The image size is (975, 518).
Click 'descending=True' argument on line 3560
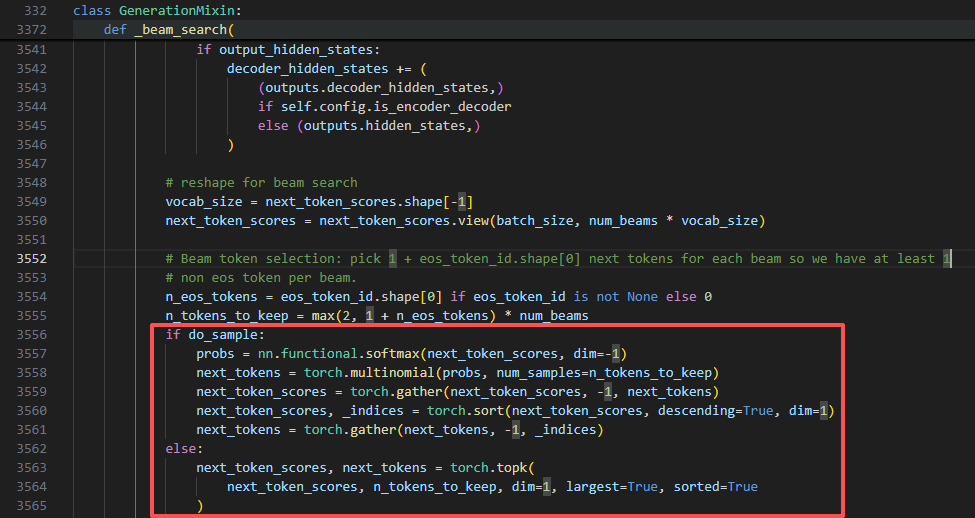pyautogui.click(x=715, y=410)
